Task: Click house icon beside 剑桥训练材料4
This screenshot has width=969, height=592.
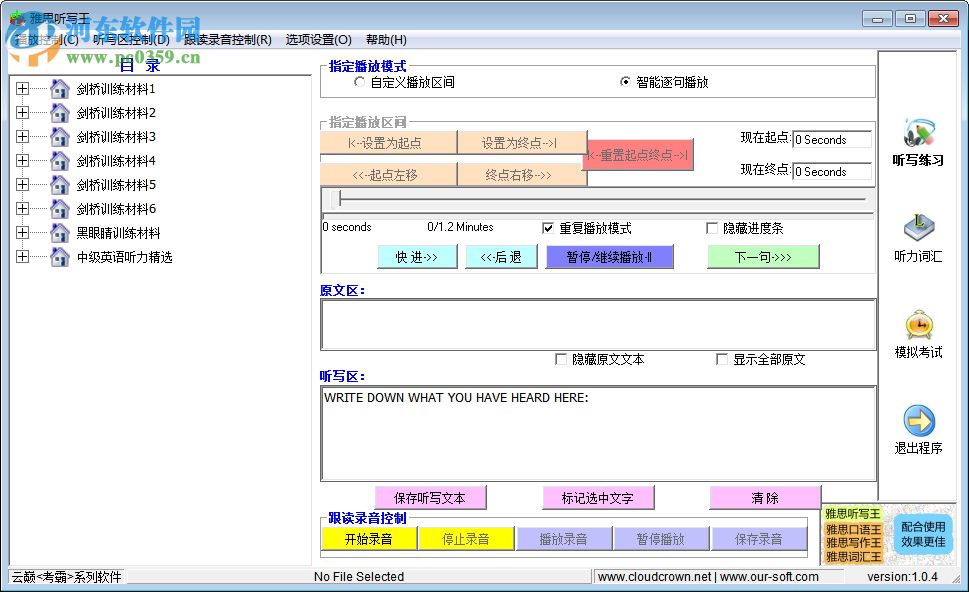Action: click(x=60, y=161)
